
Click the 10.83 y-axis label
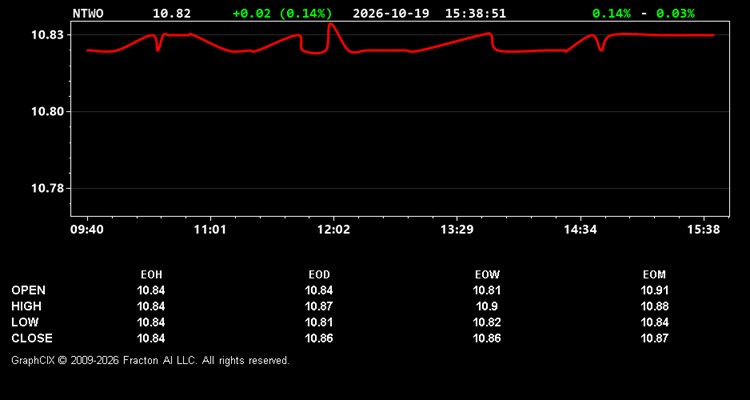click(x=47, y=35)
